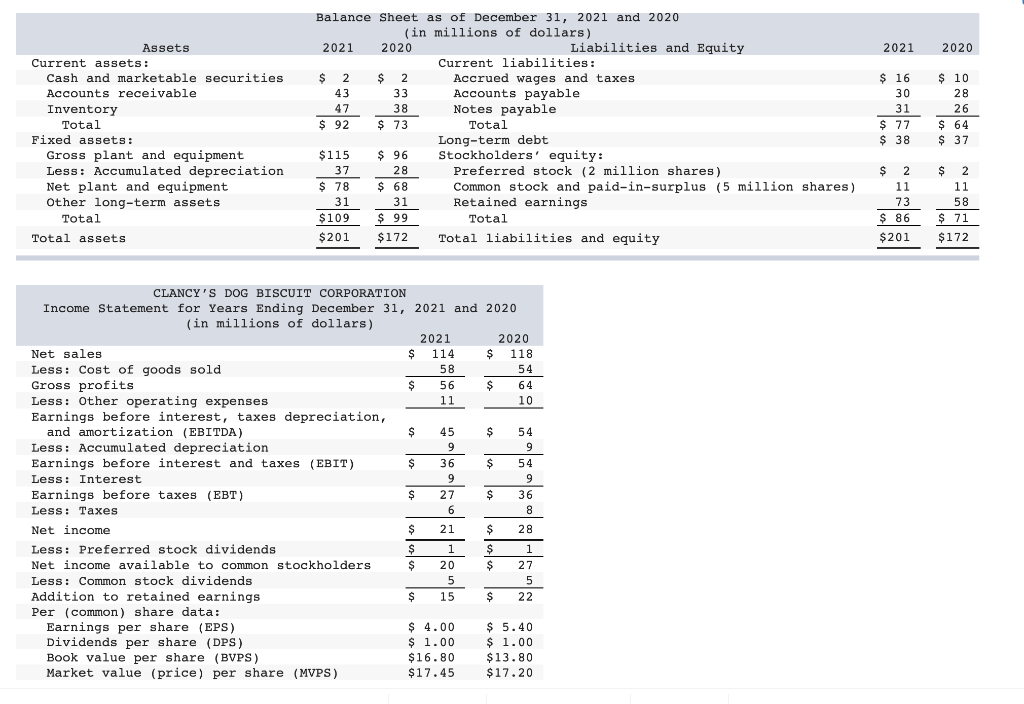Click the 'Total assets' label
Image resolution: width=1024 pixels, height=704 pixels.
pyautogui.click(x=78, y=238)
